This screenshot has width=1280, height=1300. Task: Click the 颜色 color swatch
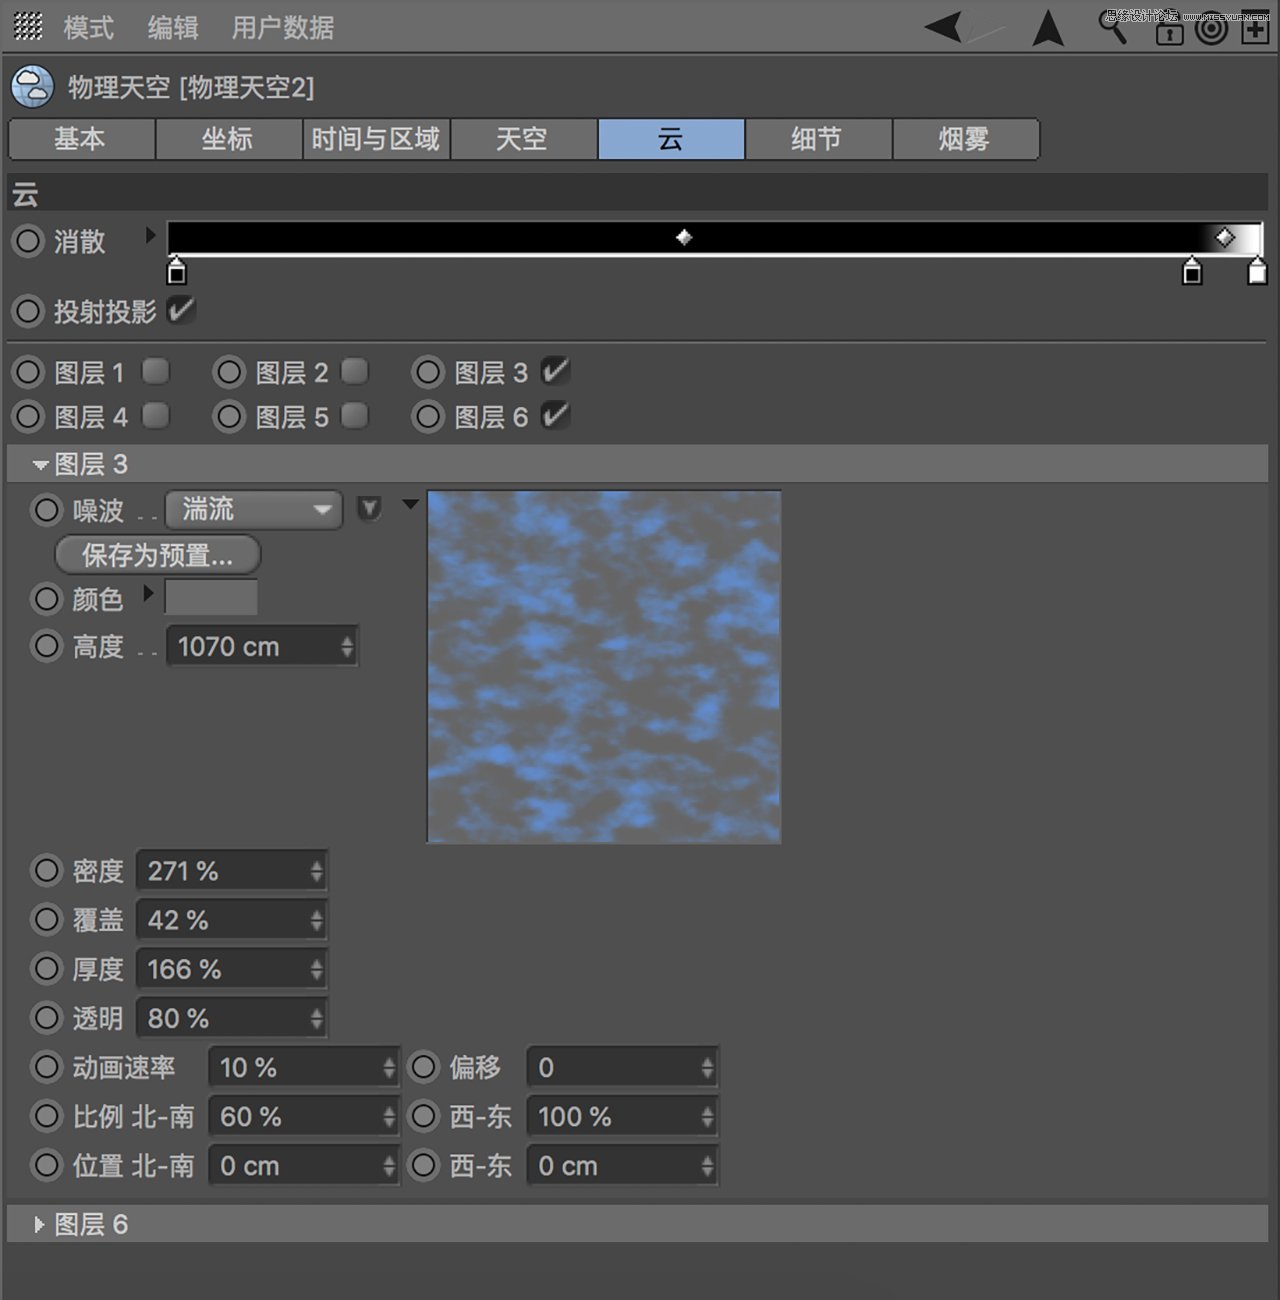pos(211,597)
